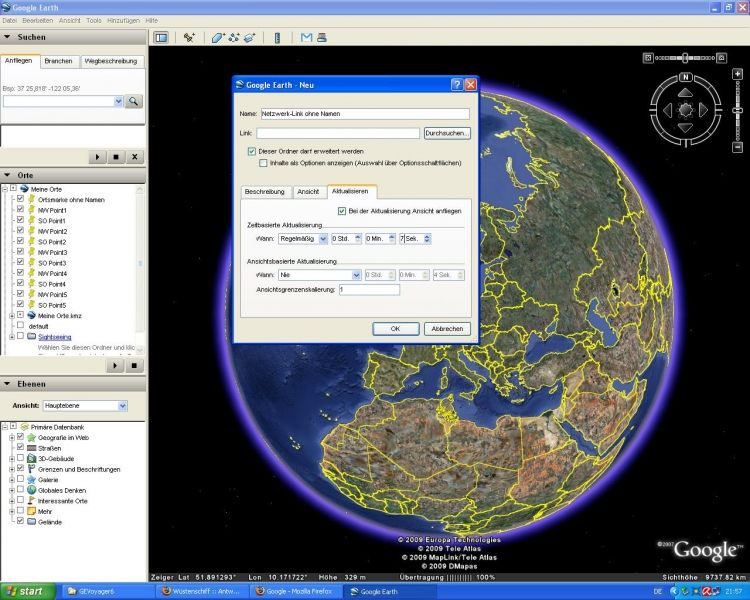This screenshot has height=600, width=750.
Task: Uncheck the Gelände layer checkbox
Action: (20, 521)
